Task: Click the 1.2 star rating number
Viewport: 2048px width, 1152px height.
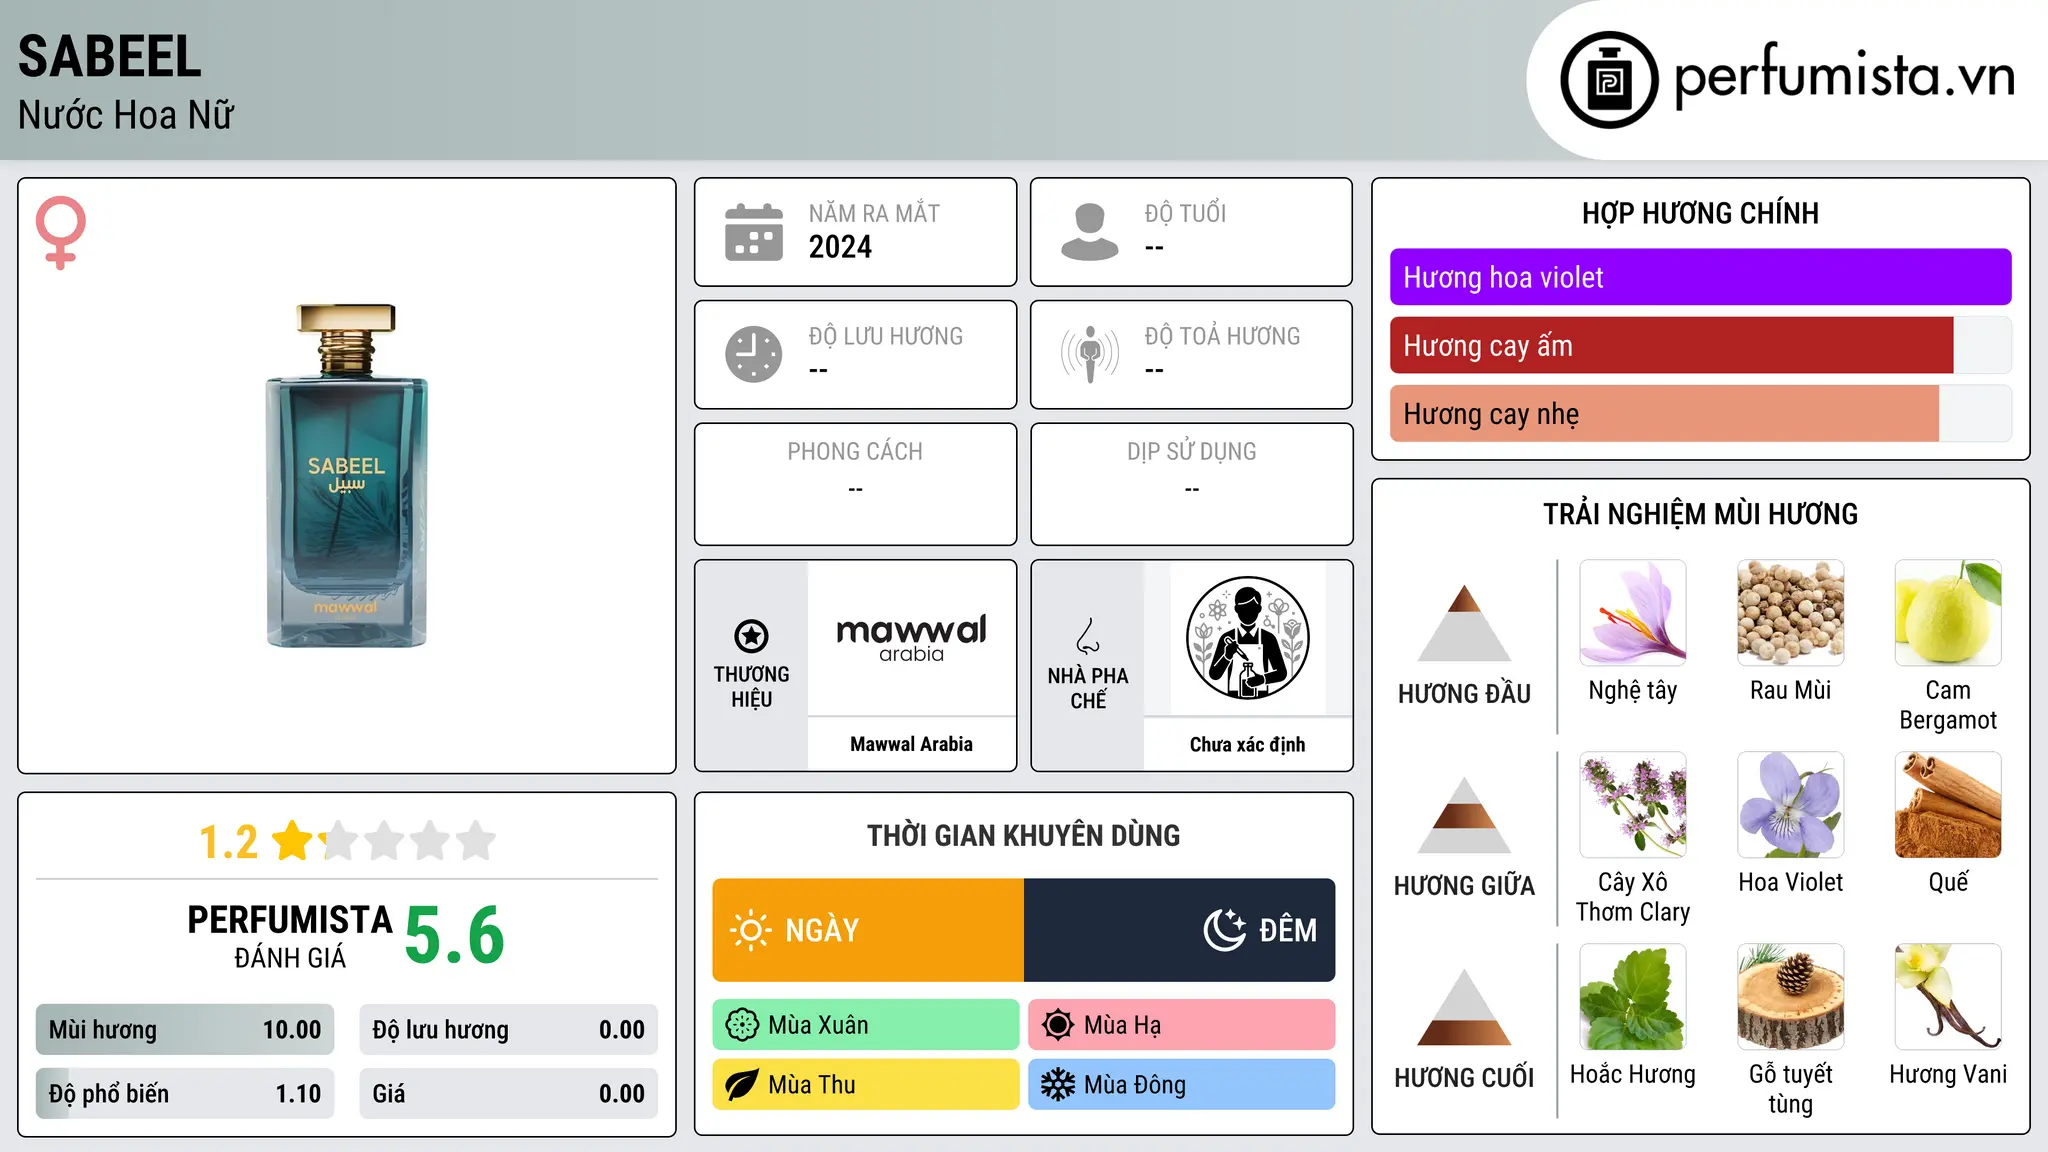Action: [x=228, y=842]
